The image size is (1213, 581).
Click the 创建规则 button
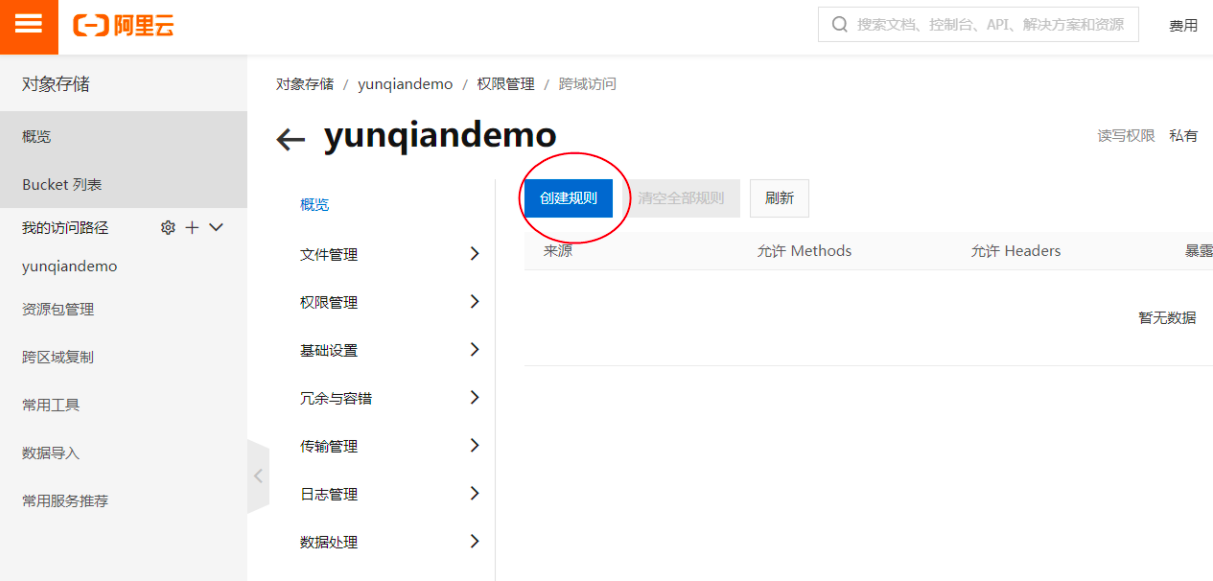(x=568, y=198)
